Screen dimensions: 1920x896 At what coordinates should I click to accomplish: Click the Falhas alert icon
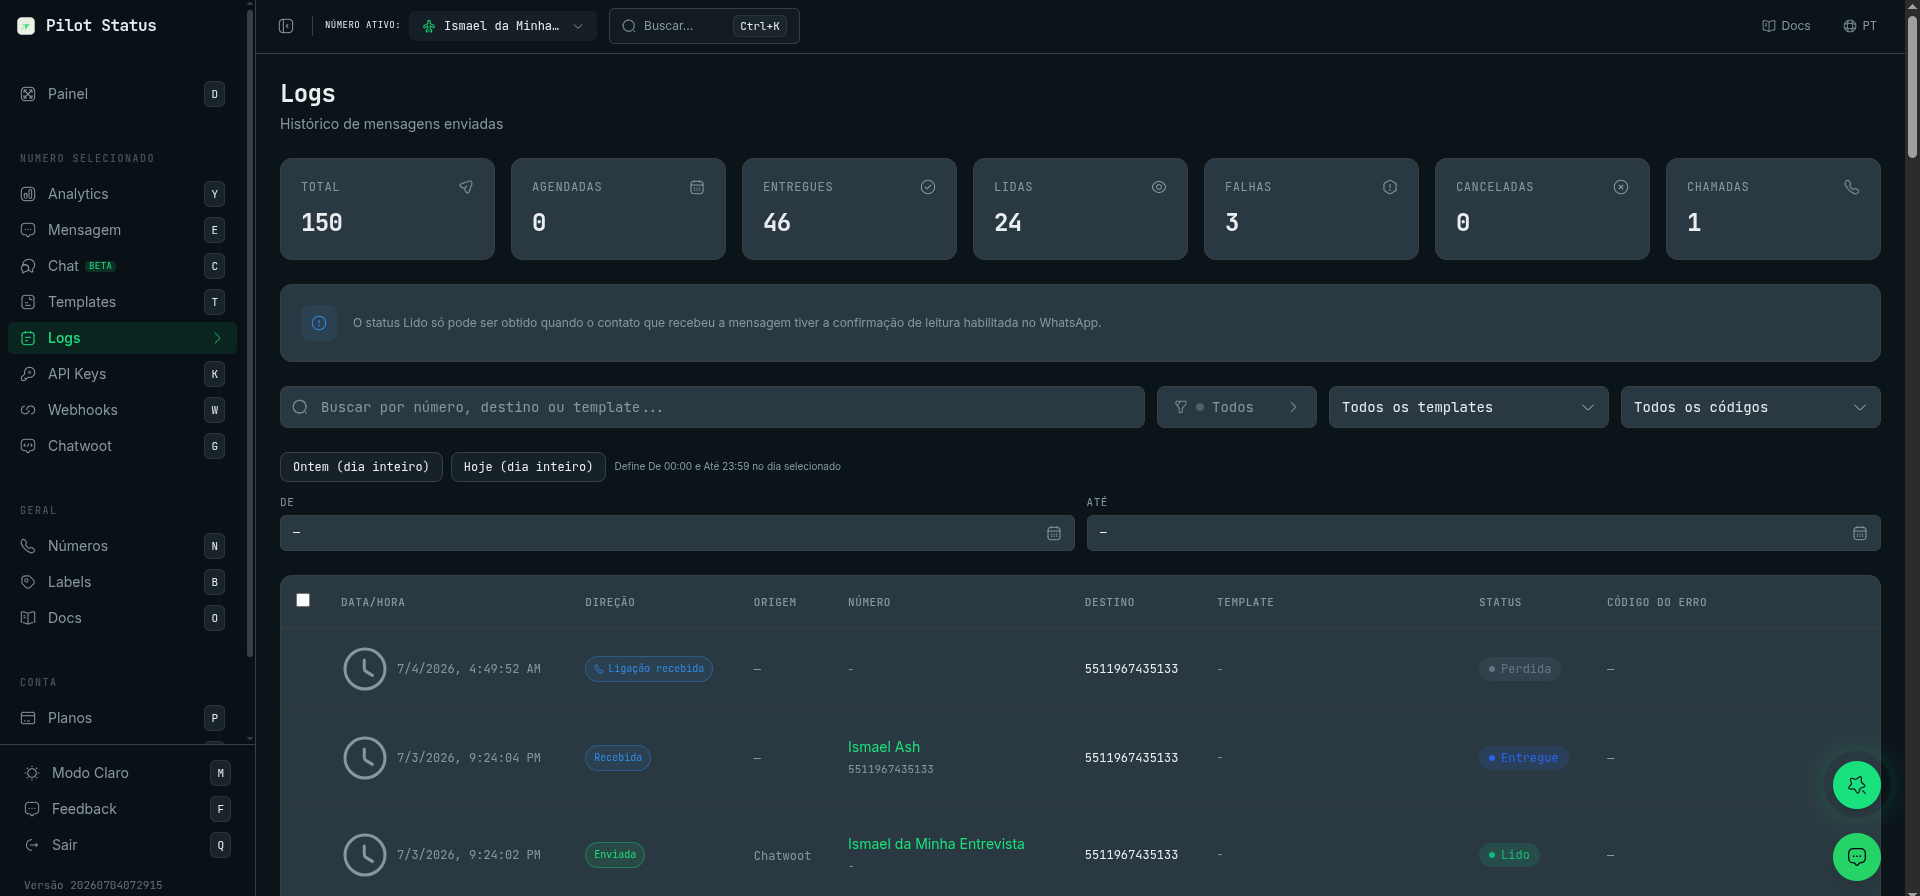[x=1390, y=187]
